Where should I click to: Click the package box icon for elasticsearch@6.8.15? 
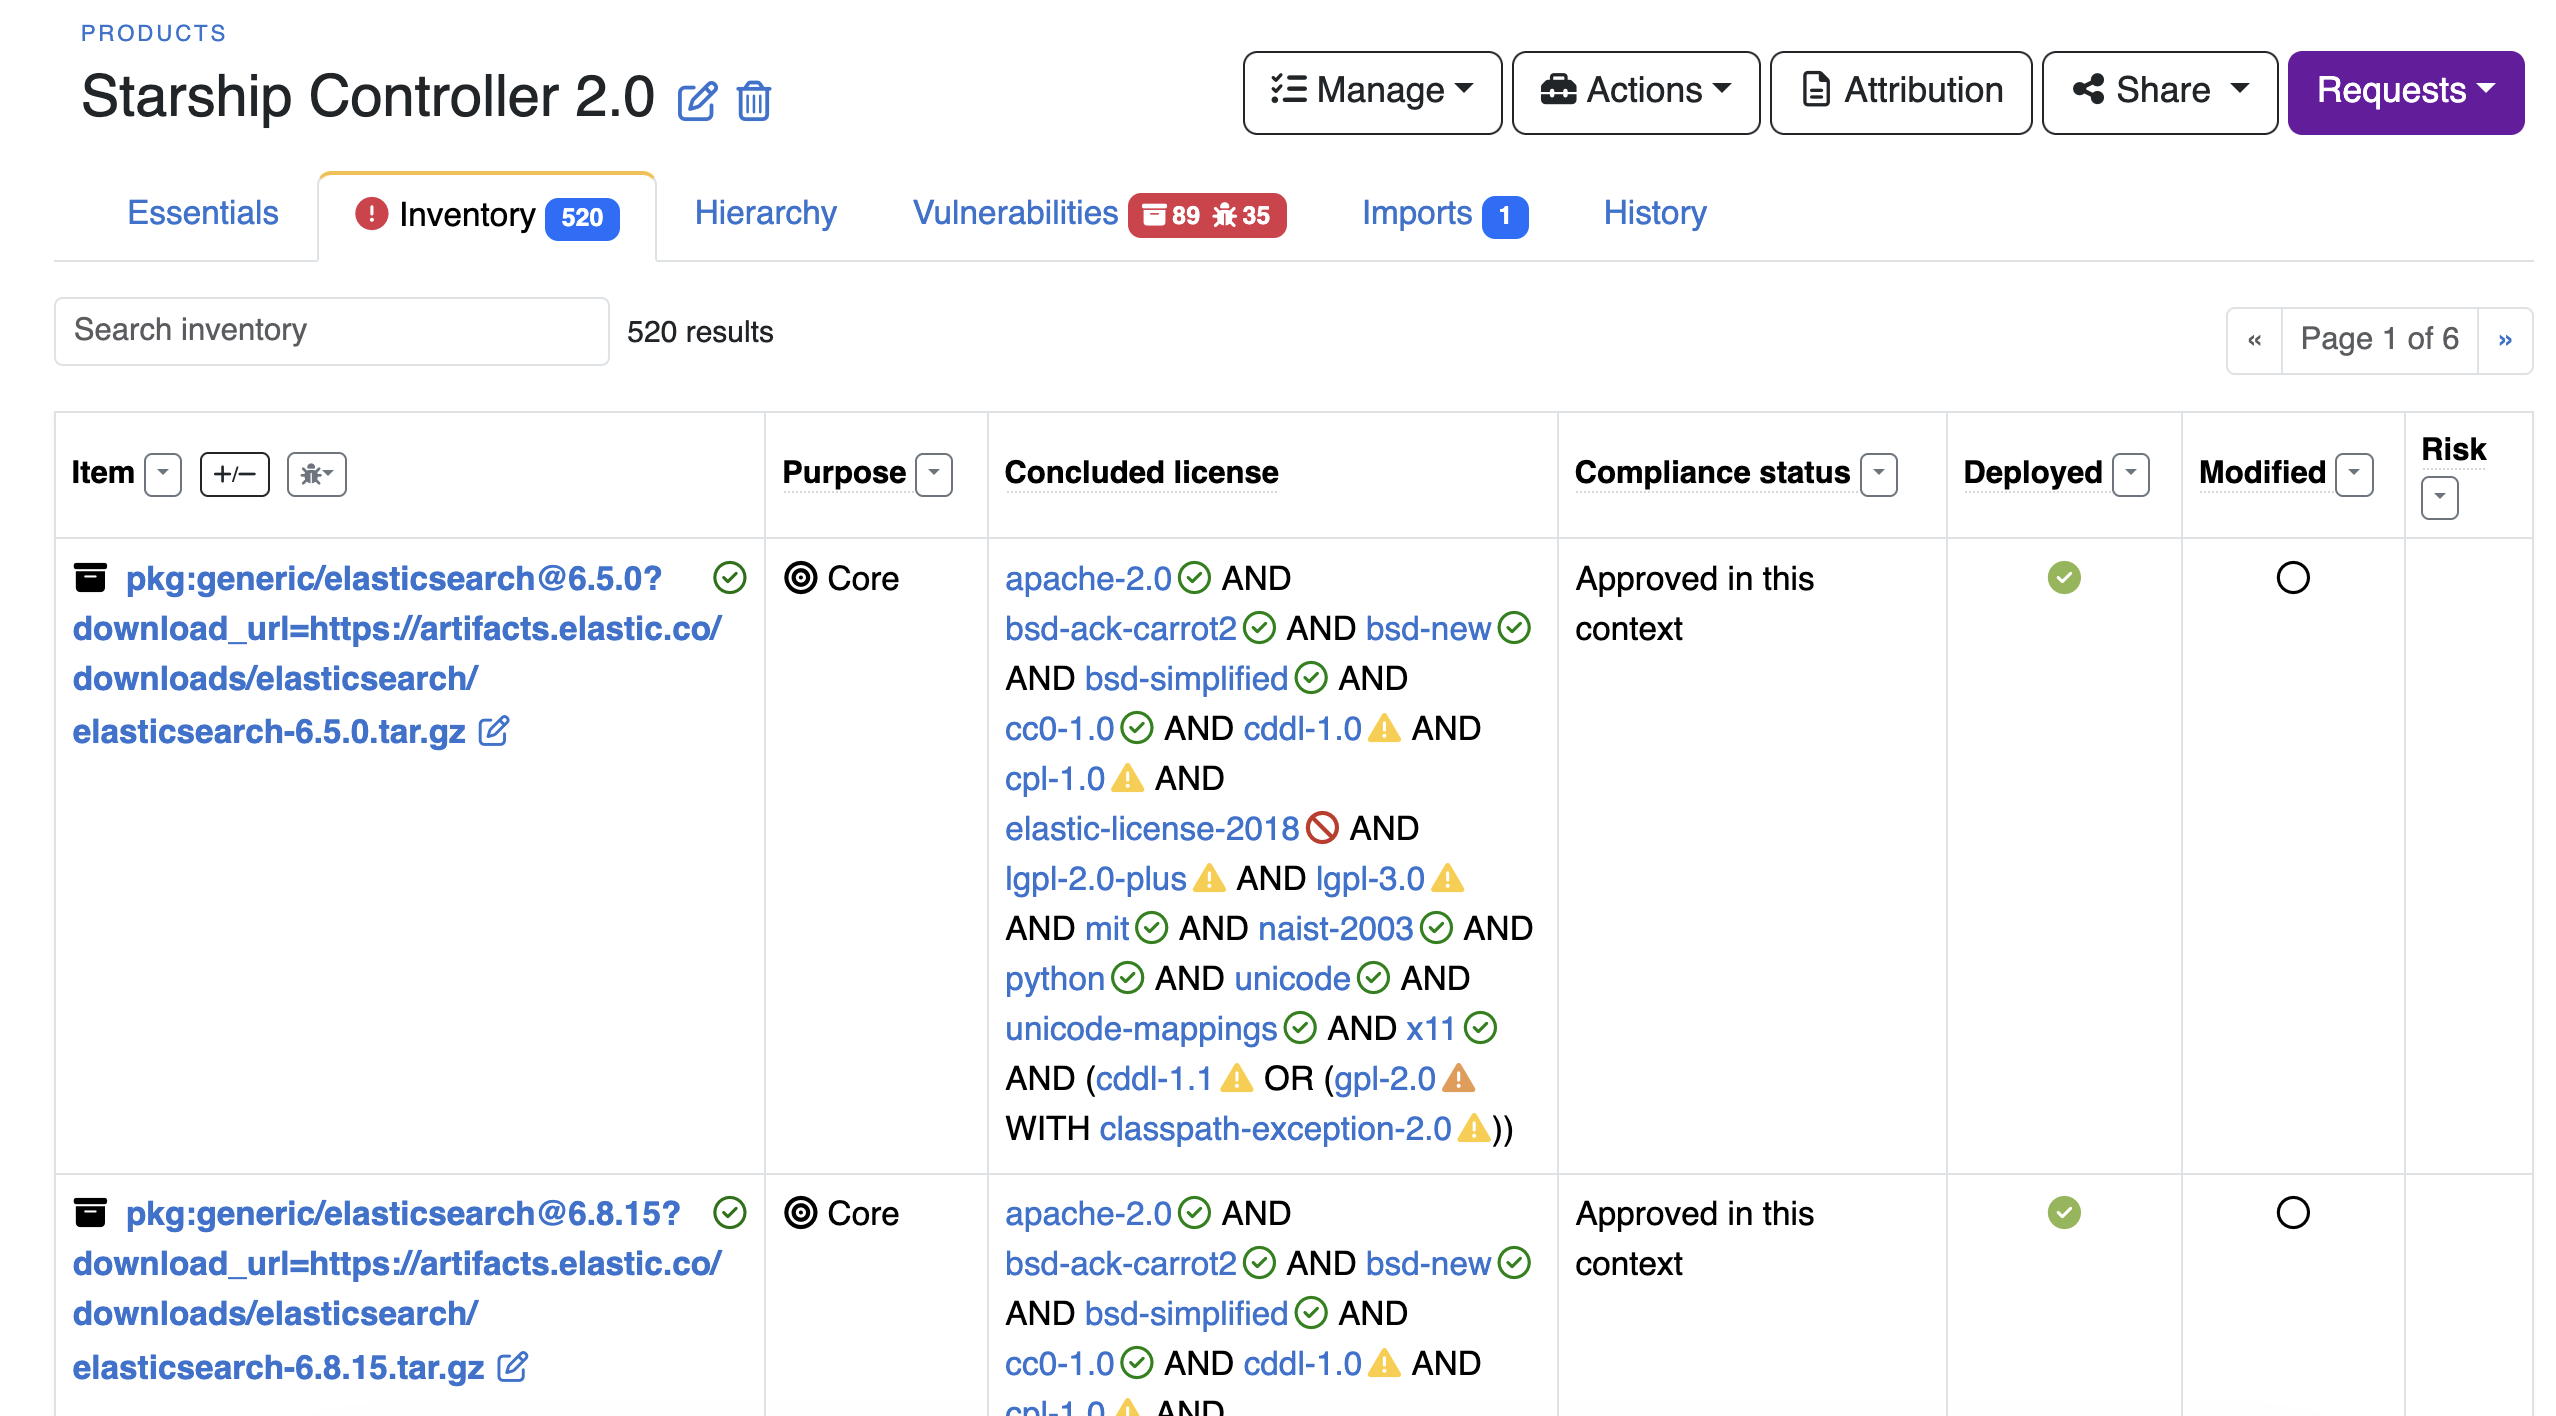pos(90,1212)
